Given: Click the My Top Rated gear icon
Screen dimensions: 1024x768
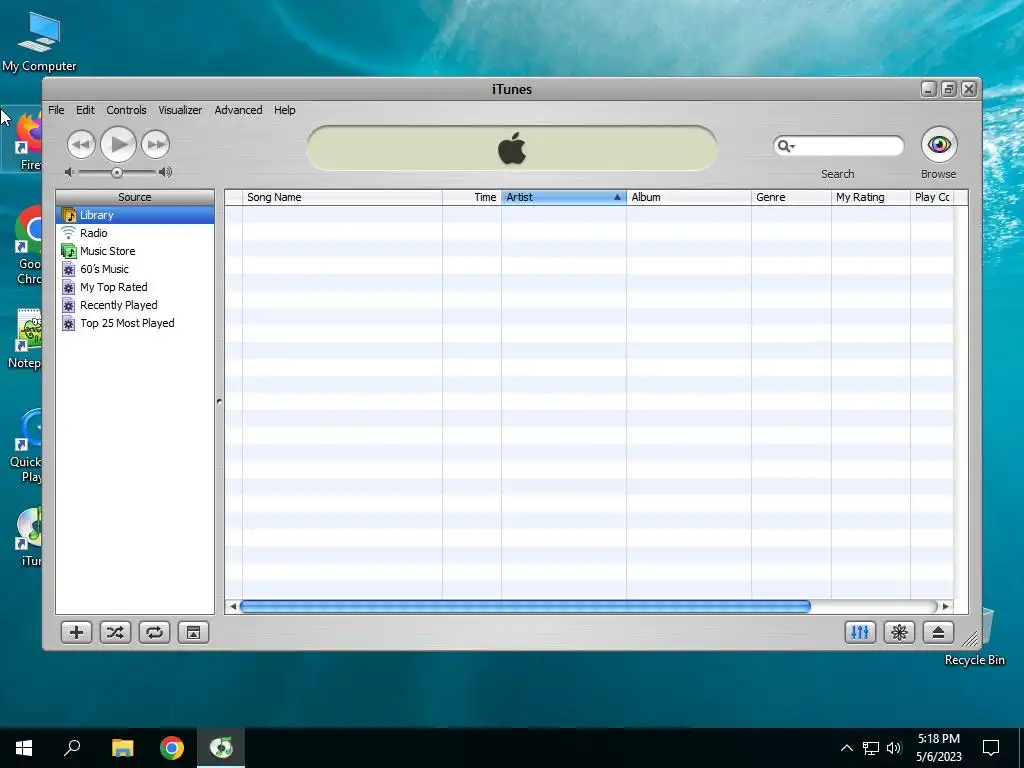Looking at the screenshot, I should coord(69,287).
